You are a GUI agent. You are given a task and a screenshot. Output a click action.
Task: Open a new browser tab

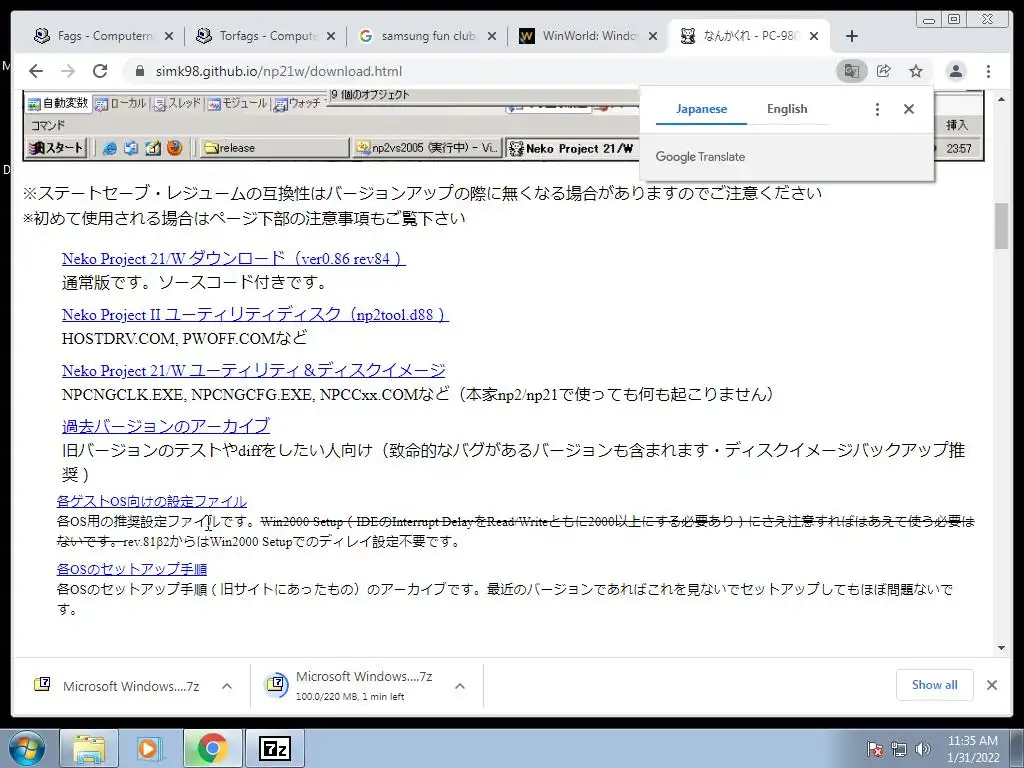point(852,36)
